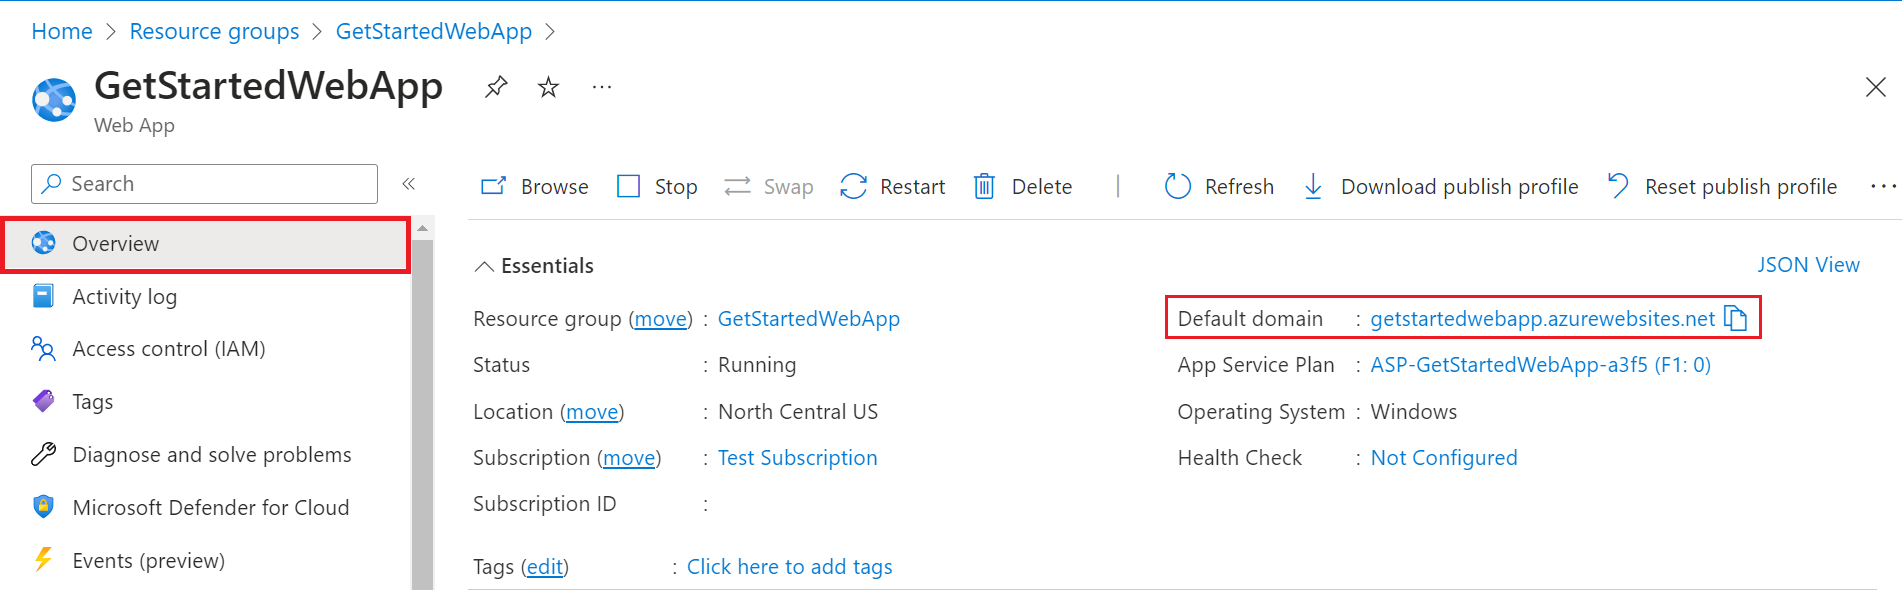Open the JSON View link

click(x=1808, y=265)
